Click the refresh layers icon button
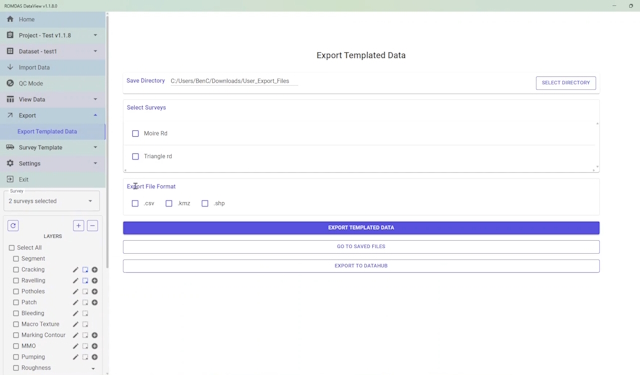Screen dimensions: 640x375 tap(13, 226)
